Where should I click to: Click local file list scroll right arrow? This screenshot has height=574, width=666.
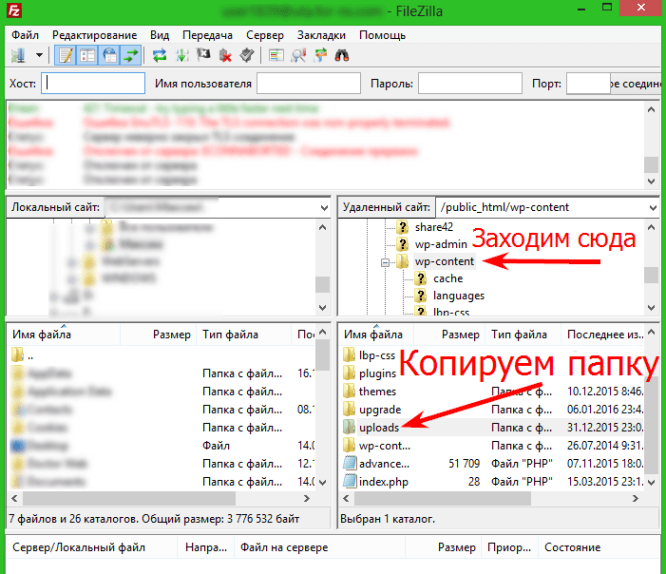click(307, 498)
